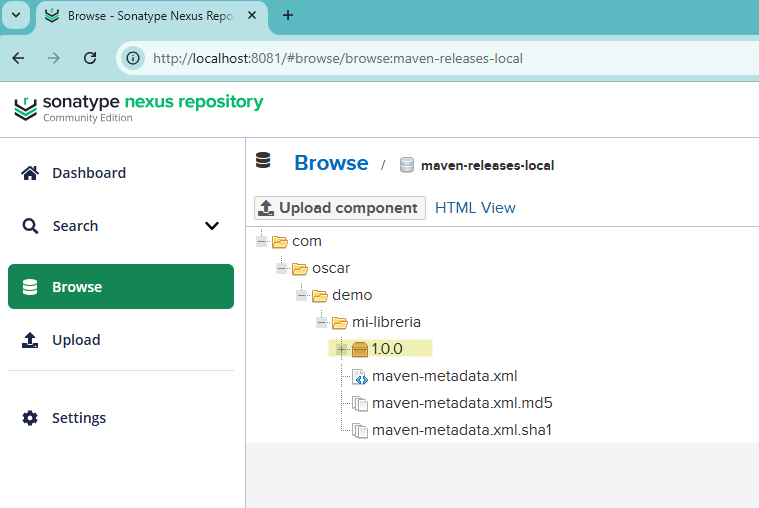Click the Upload component button
The width and height of the screenshot is (759, 508).
click(x=340, y=208)
